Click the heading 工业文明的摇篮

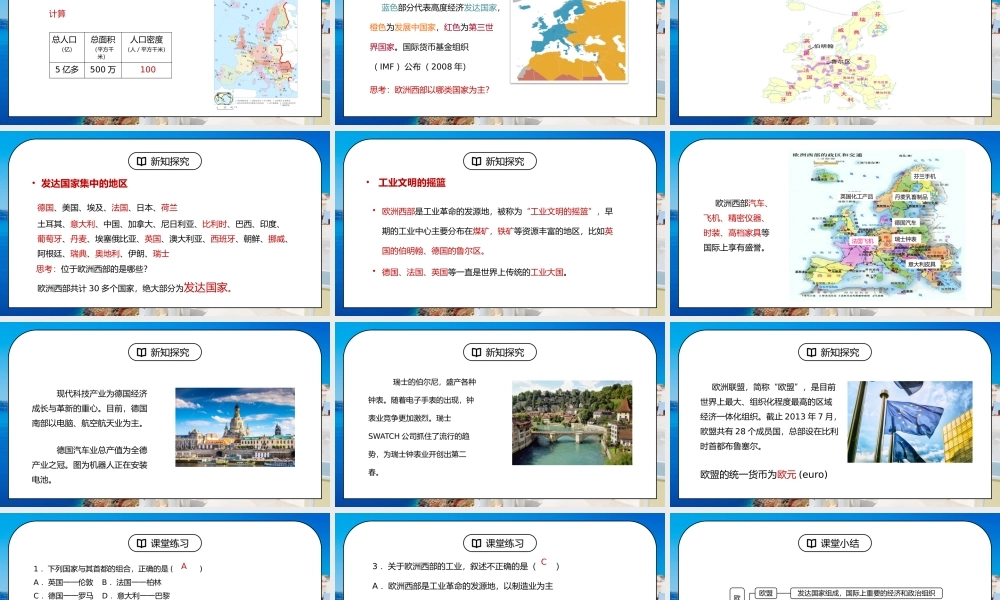click(x=412, y=183)
